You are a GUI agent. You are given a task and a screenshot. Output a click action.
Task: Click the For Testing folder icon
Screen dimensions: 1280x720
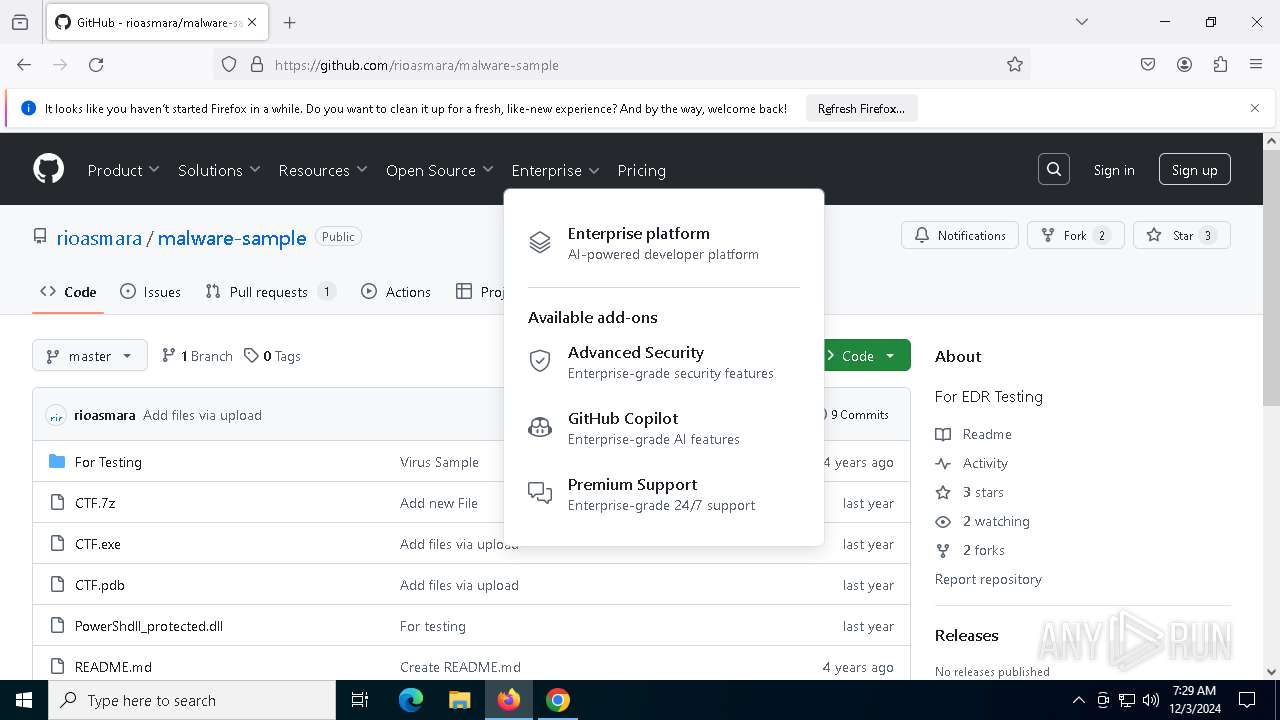tap(57, 461)
